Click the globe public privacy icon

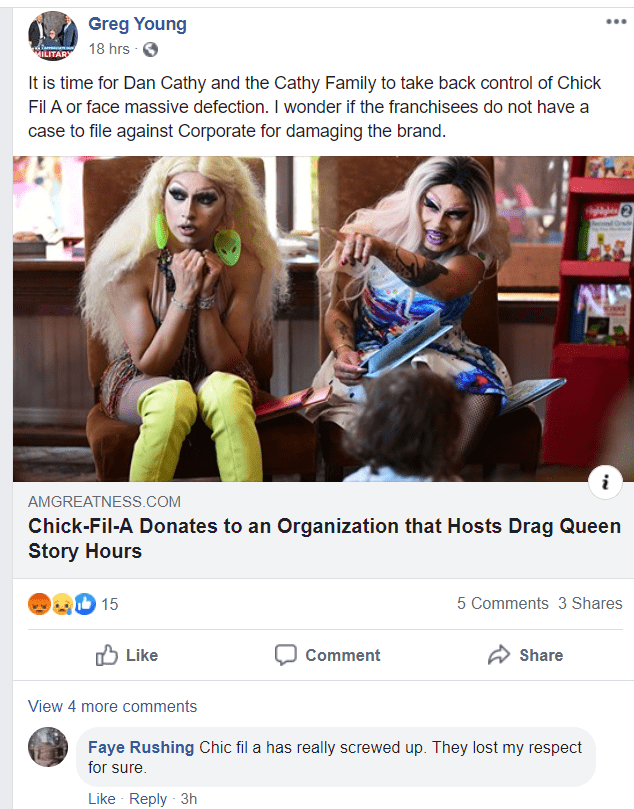(x=150, y=50)
